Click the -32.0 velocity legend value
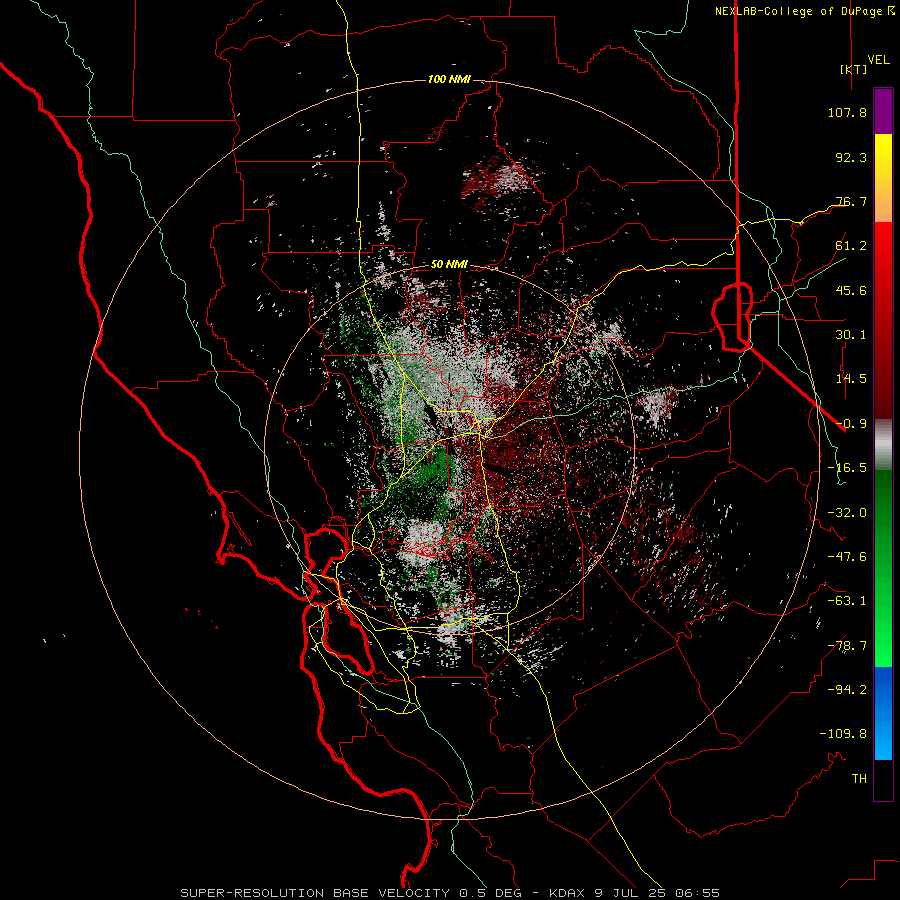This screenshot has width=900, height=900. point(847,513)
